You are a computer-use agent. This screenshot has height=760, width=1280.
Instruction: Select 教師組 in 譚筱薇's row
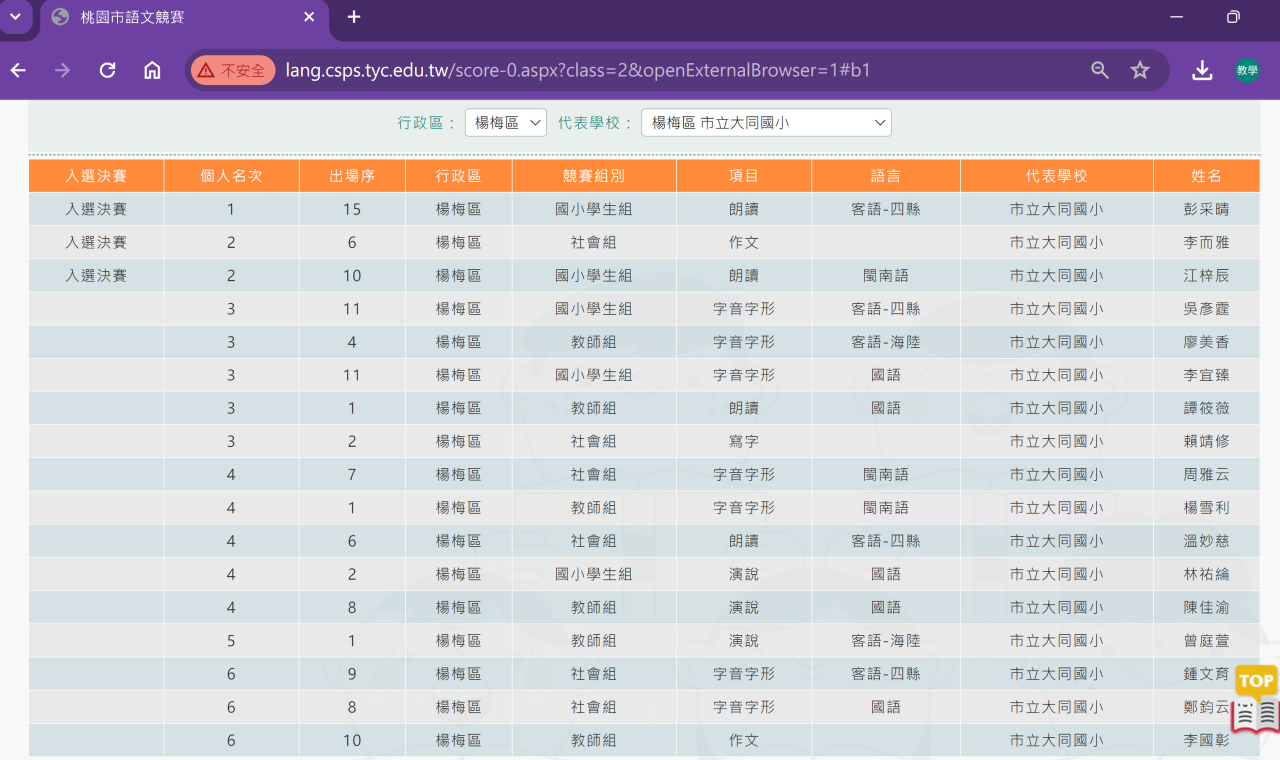pyautogui.click(x=594, y=408)
